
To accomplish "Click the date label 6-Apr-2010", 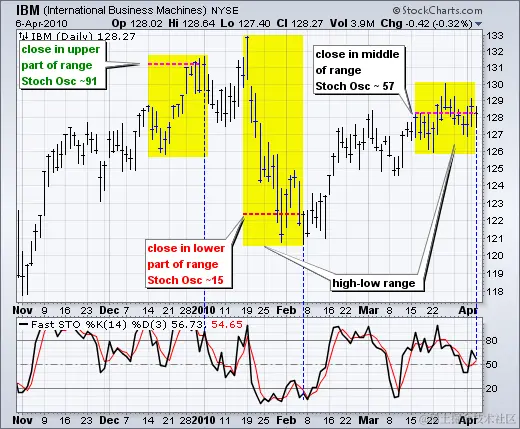I will (41, 24).
